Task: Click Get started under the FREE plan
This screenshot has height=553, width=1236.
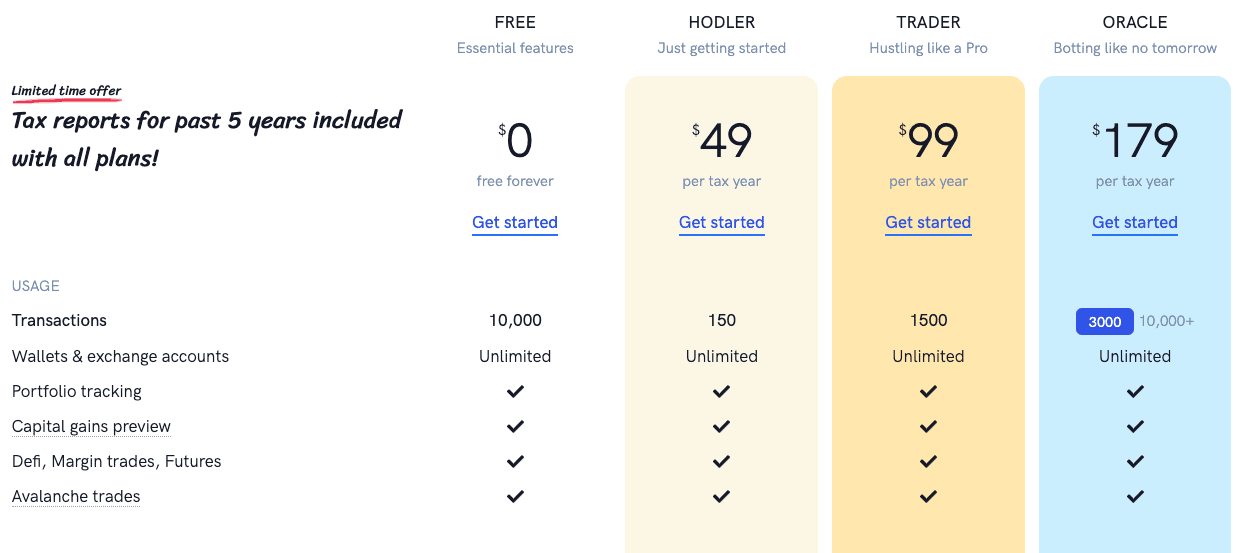Action: 515,222
